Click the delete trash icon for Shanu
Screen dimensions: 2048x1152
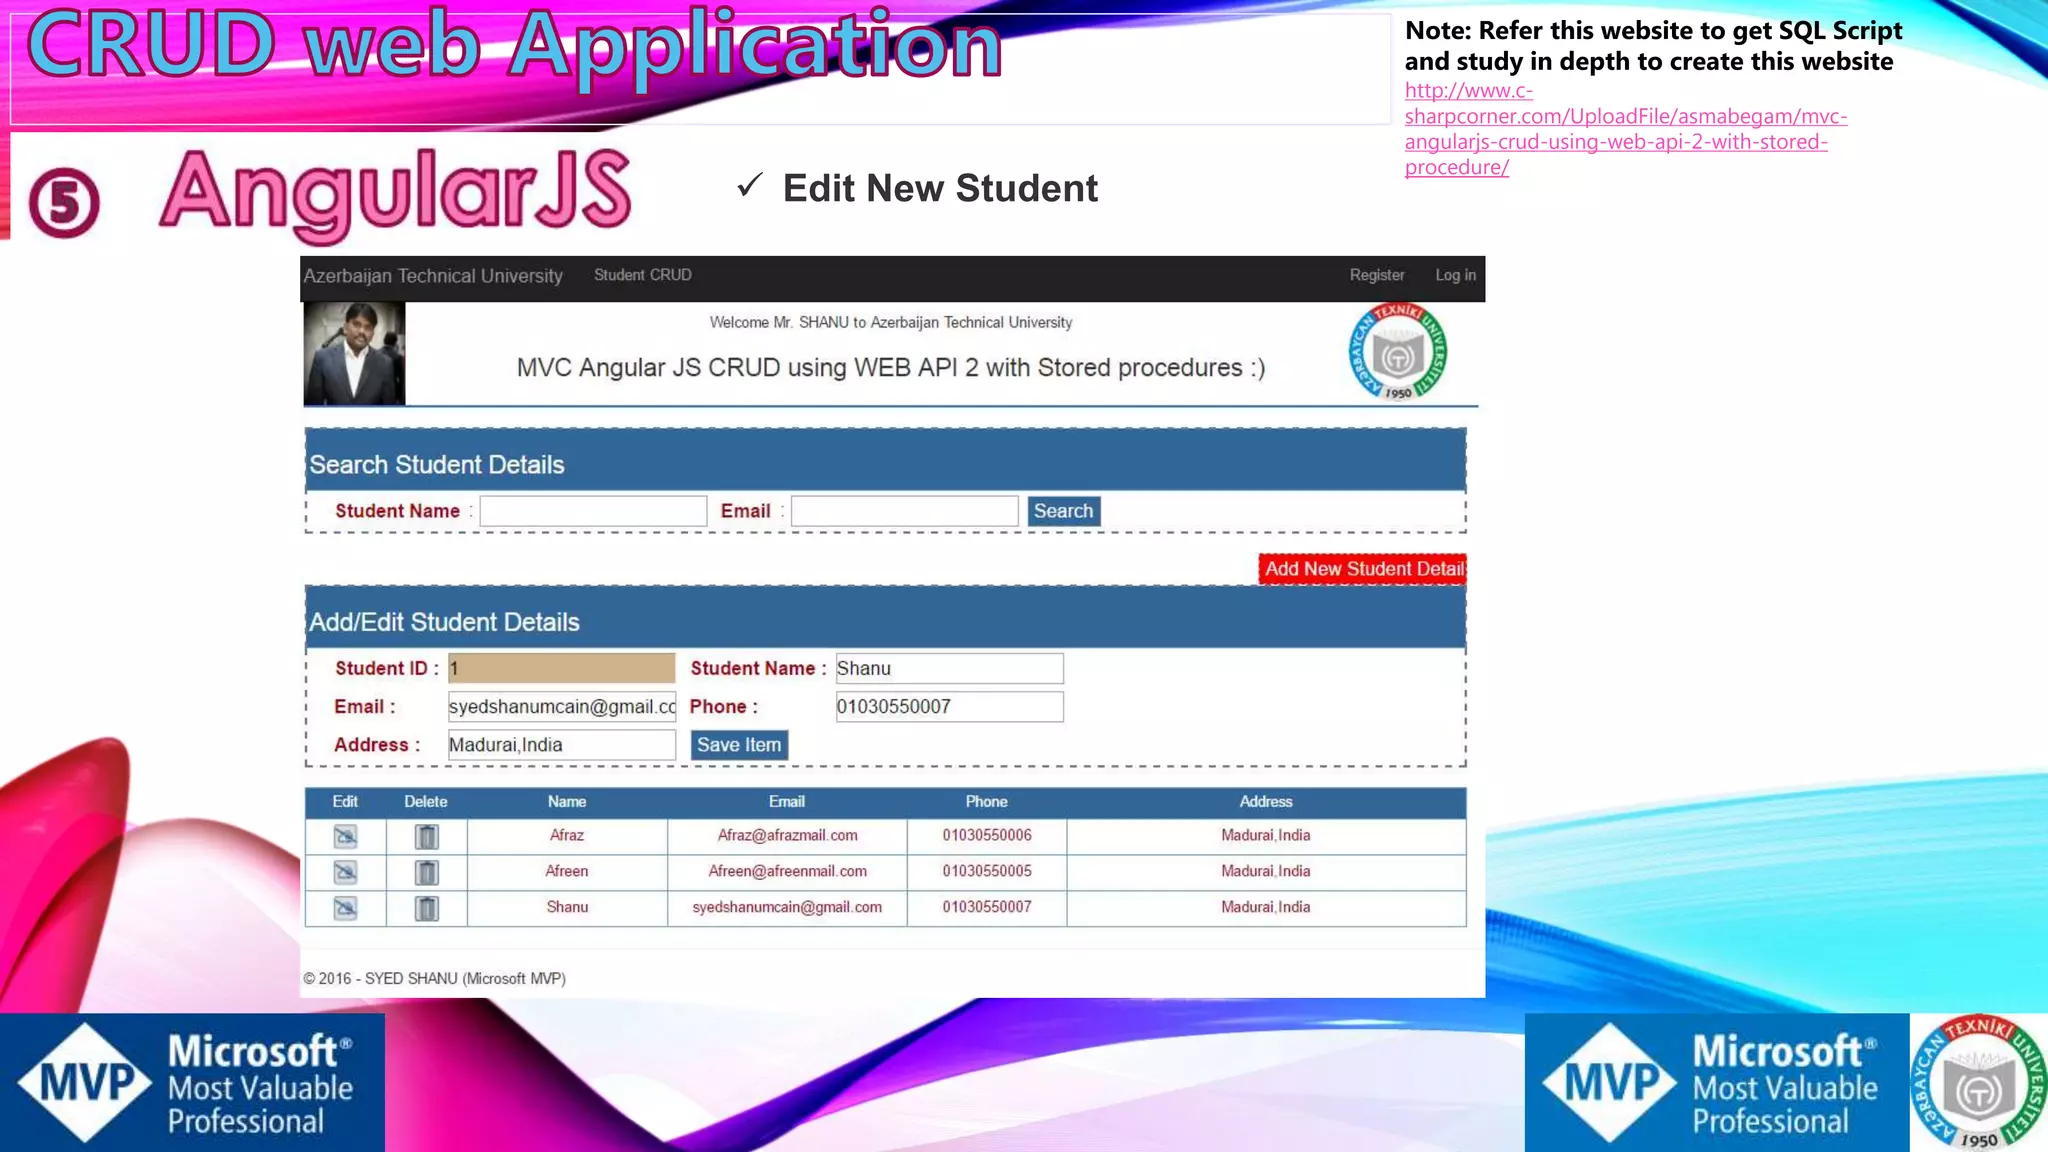(427, 908)
